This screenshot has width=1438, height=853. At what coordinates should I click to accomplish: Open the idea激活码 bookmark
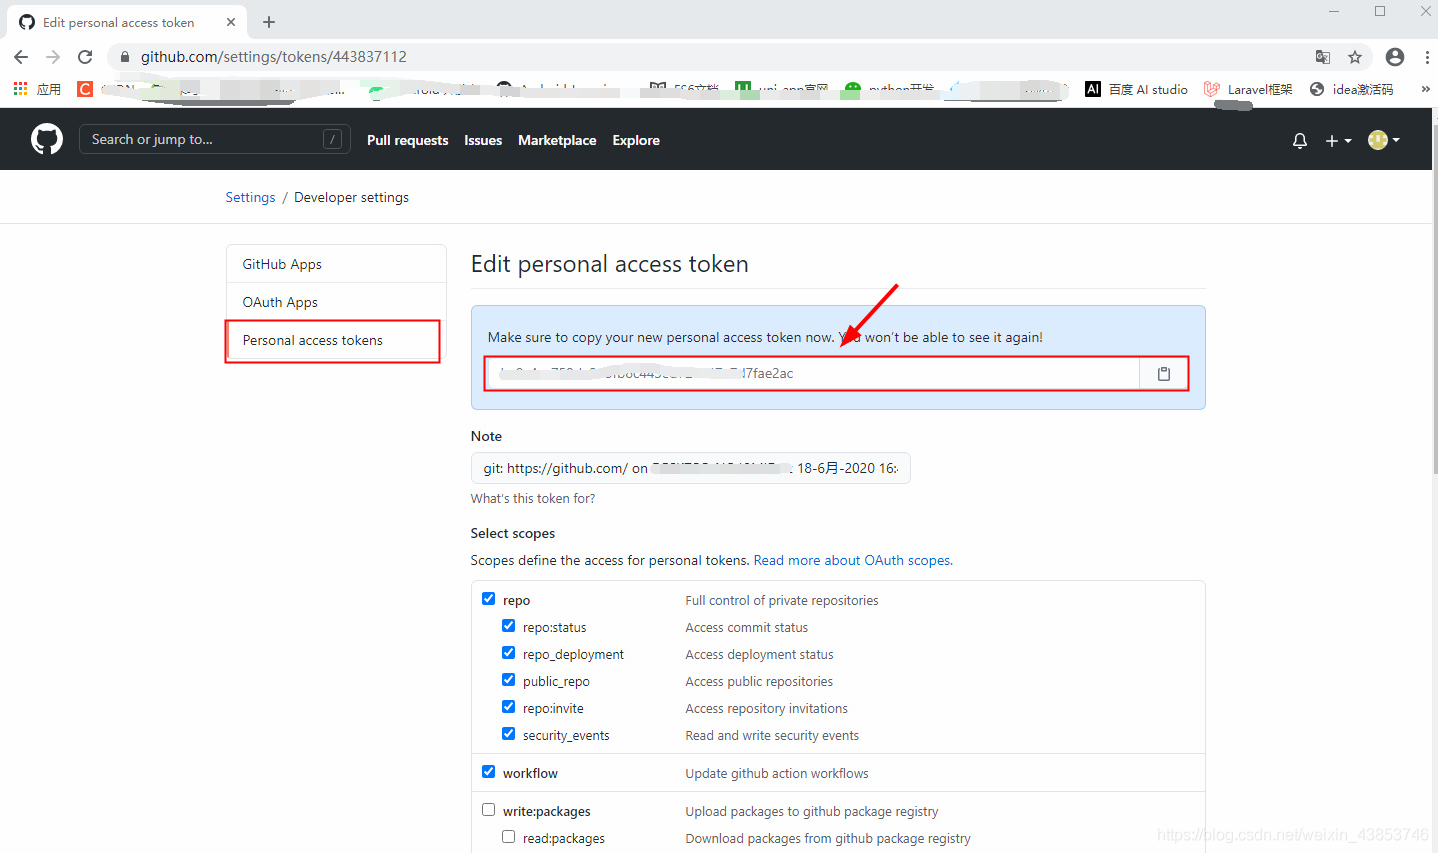coord(1351,89)
